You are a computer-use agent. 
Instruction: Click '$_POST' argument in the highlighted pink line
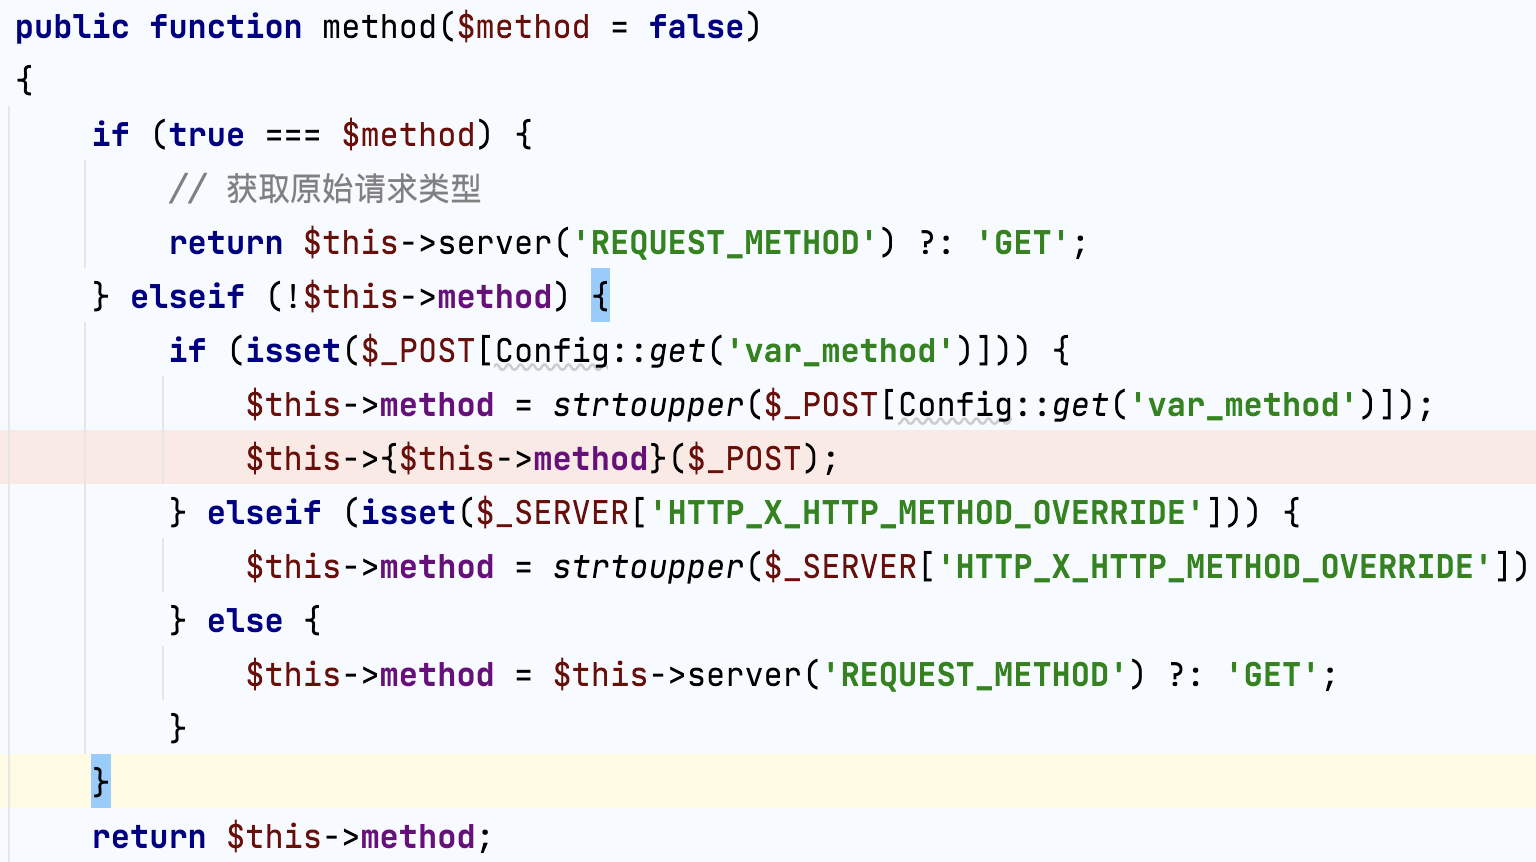click(x=744, y=459)
